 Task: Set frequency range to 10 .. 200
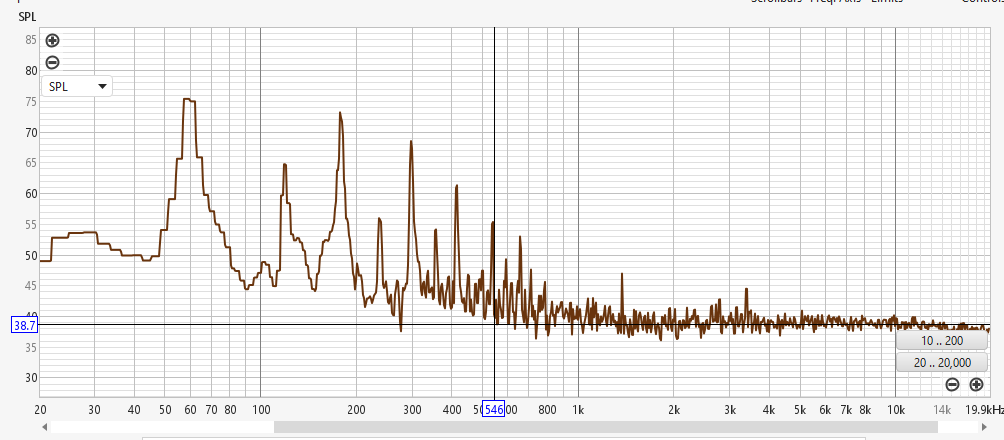point(942,341)
